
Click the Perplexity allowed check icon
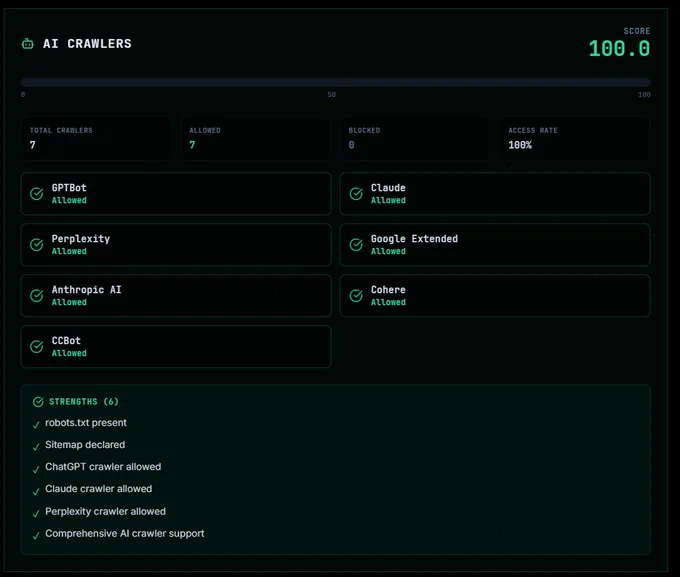[37, 245]
